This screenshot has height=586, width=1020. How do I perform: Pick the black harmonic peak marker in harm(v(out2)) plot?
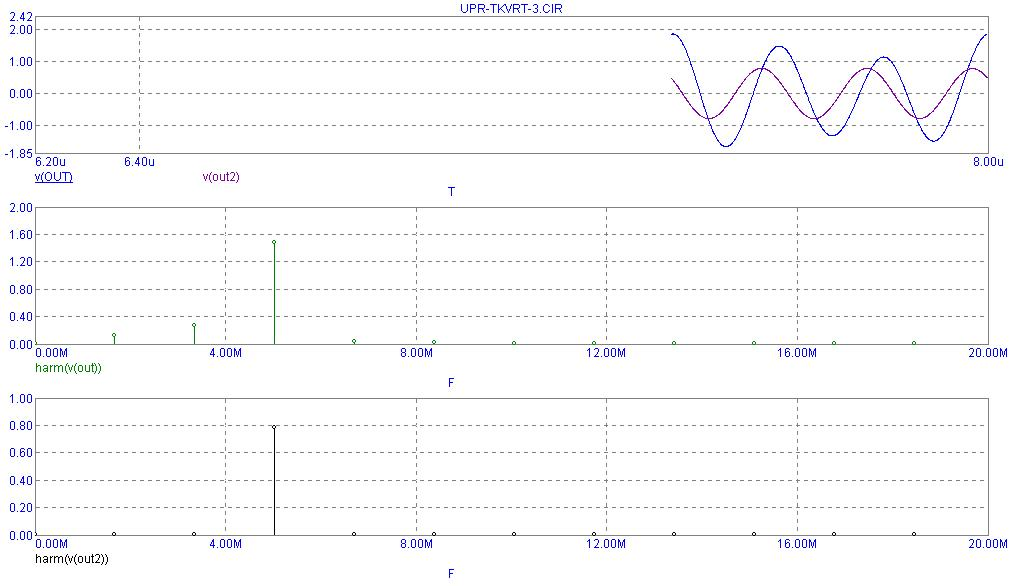(274, 427)
